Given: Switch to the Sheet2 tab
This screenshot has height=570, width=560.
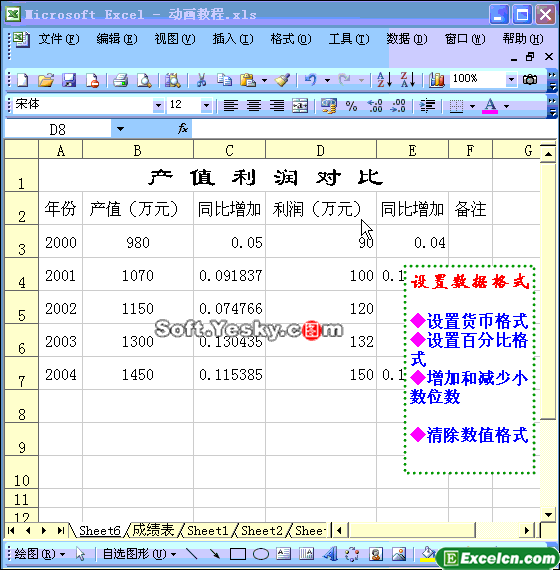Looking at the screenshot, I should click(x=262, y=530).
